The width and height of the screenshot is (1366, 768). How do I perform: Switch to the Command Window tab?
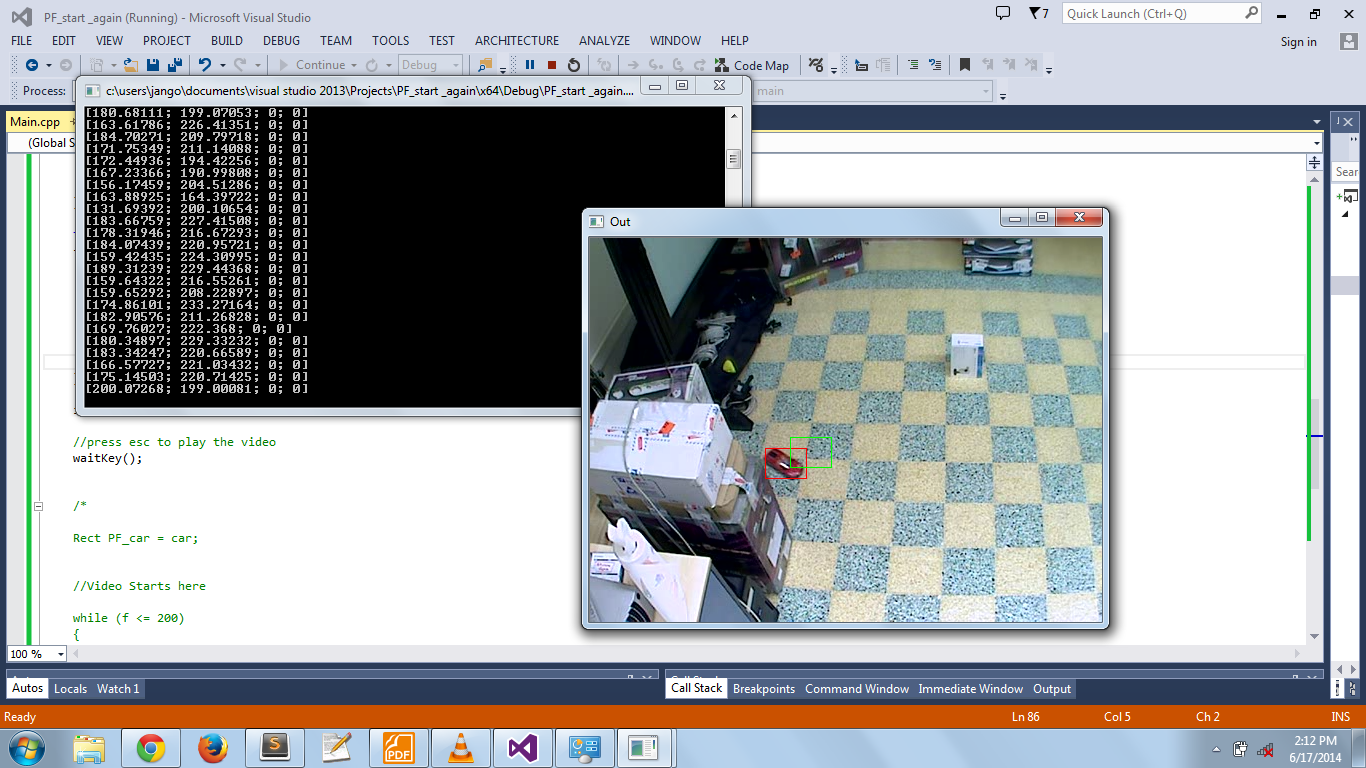[857, 688]
